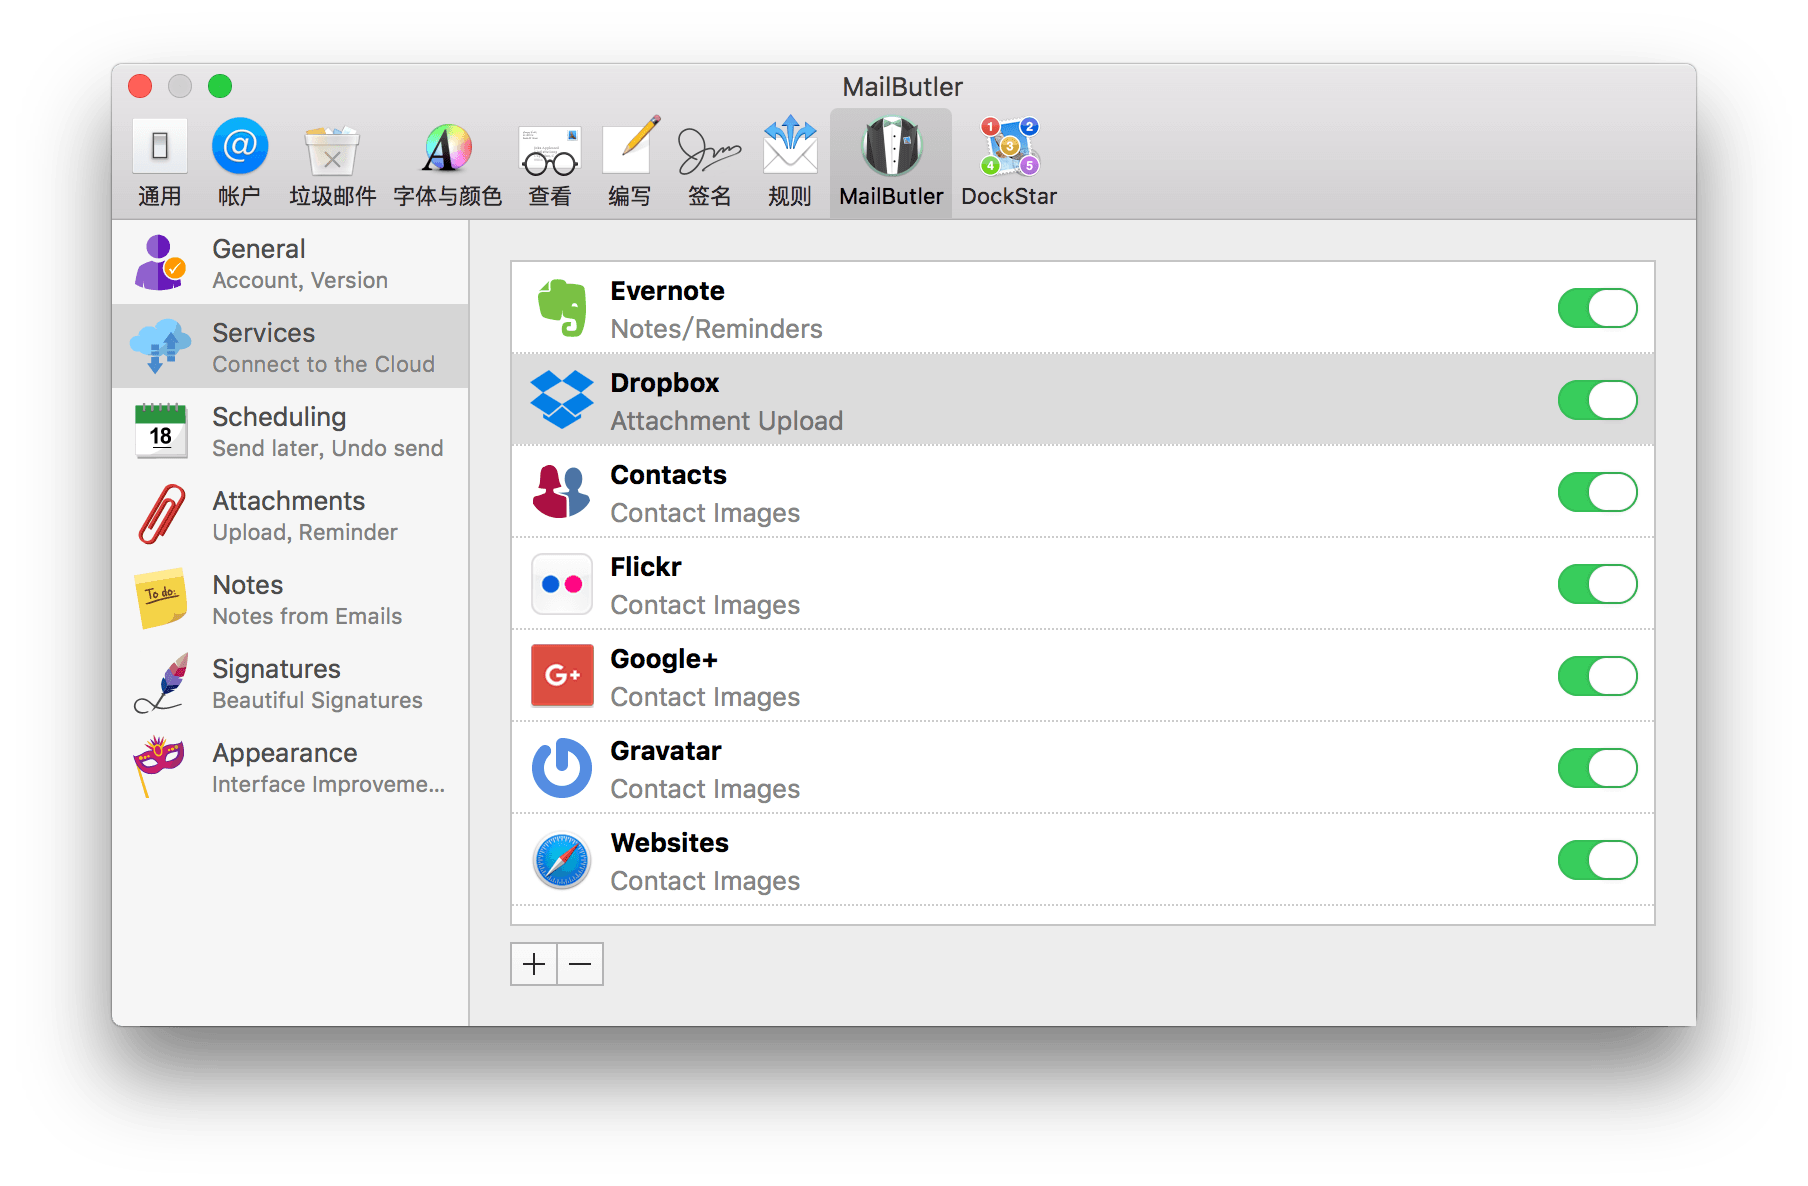Select Scheduling in the sidebar
1808x1186 pixels.
(x=290, y=430)
